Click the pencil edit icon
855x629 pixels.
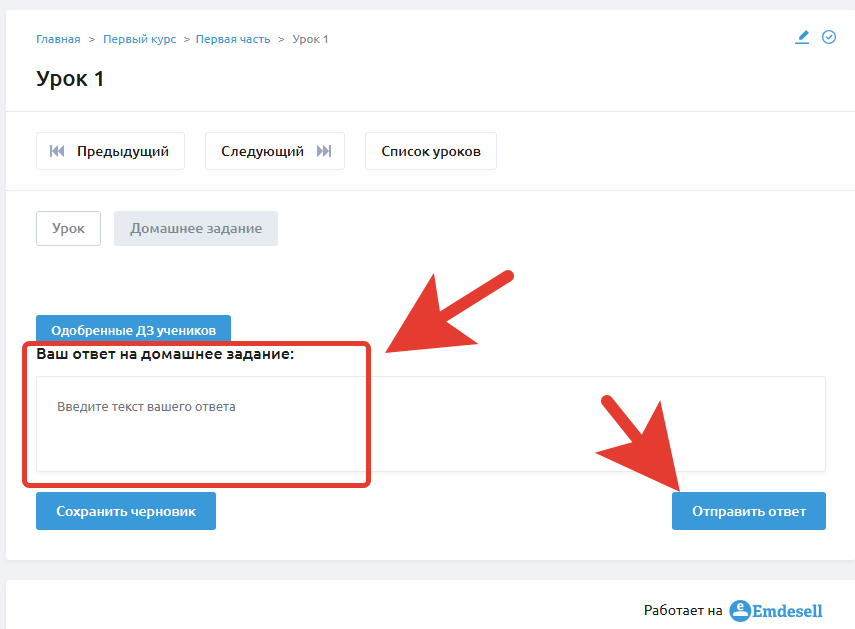tap(802, 37)
